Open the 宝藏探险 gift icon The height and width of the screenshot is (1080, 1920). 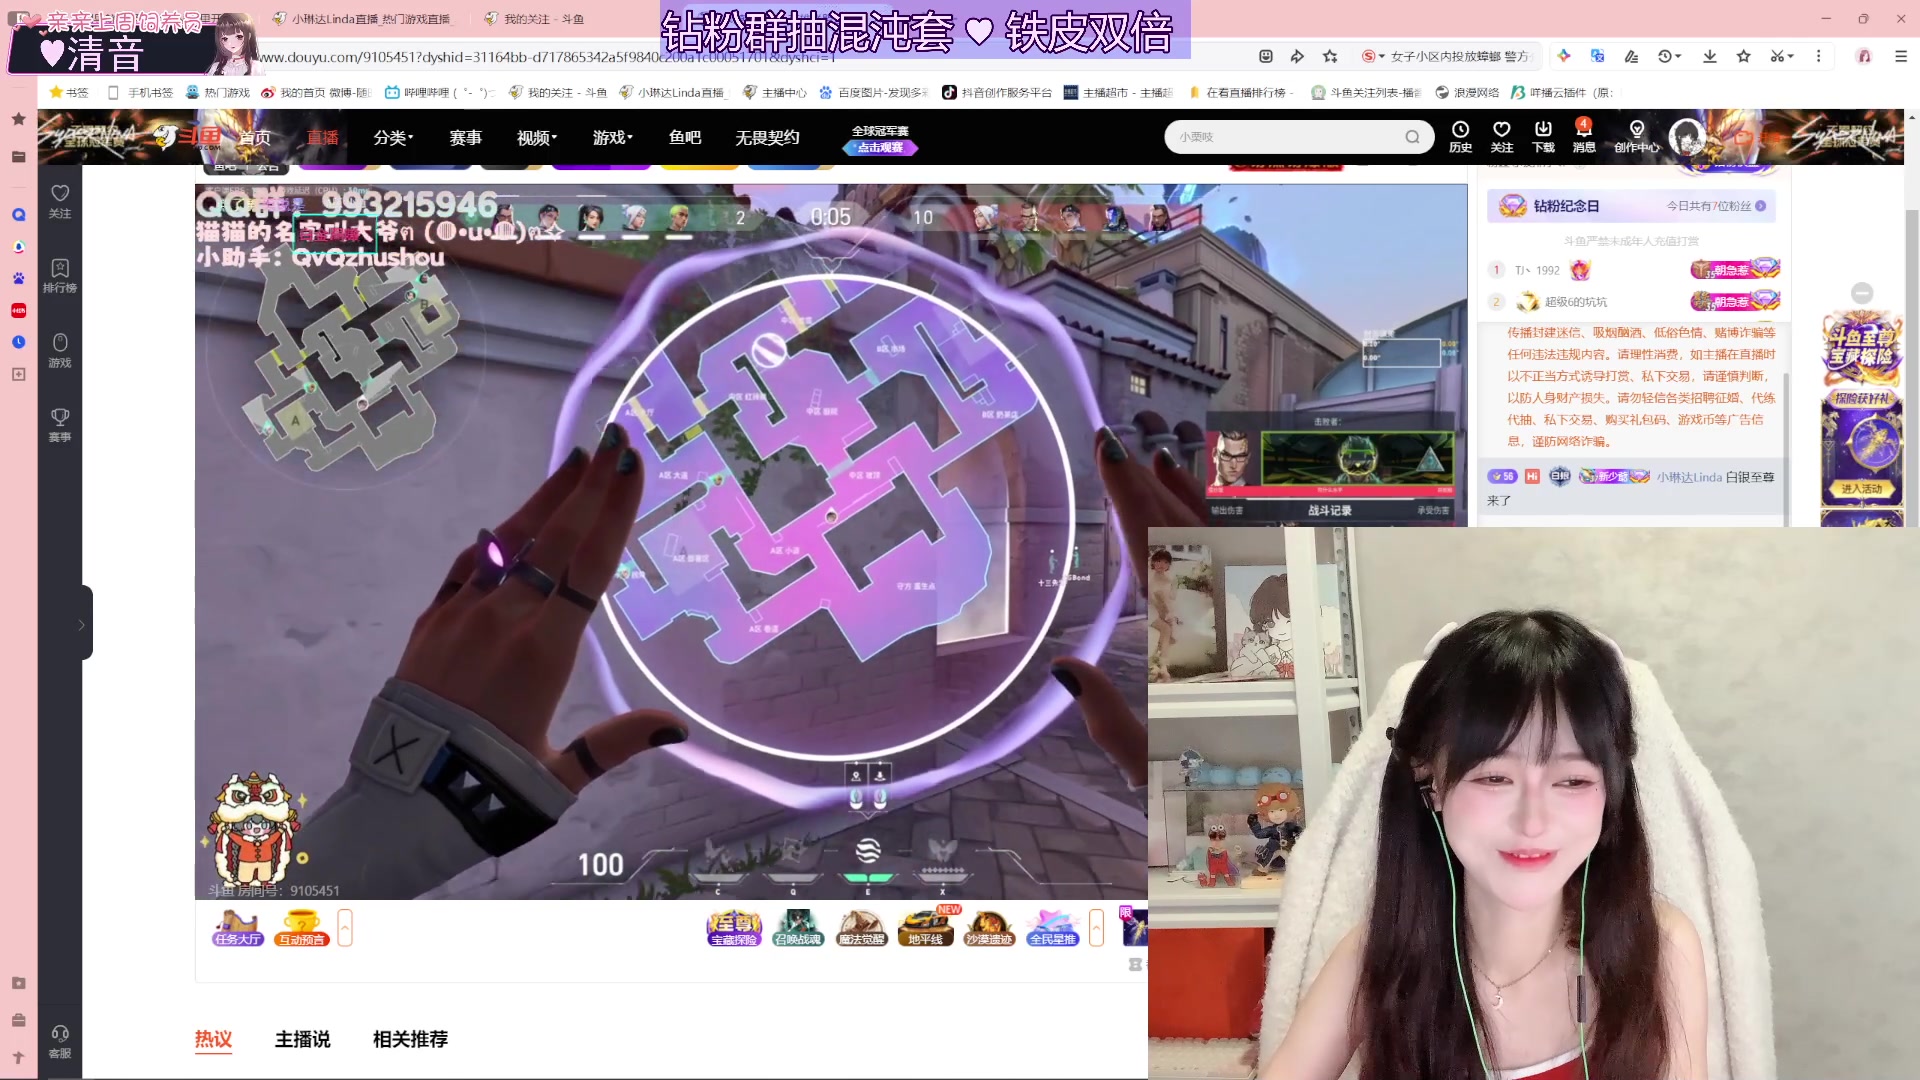[x=734, y=928]
